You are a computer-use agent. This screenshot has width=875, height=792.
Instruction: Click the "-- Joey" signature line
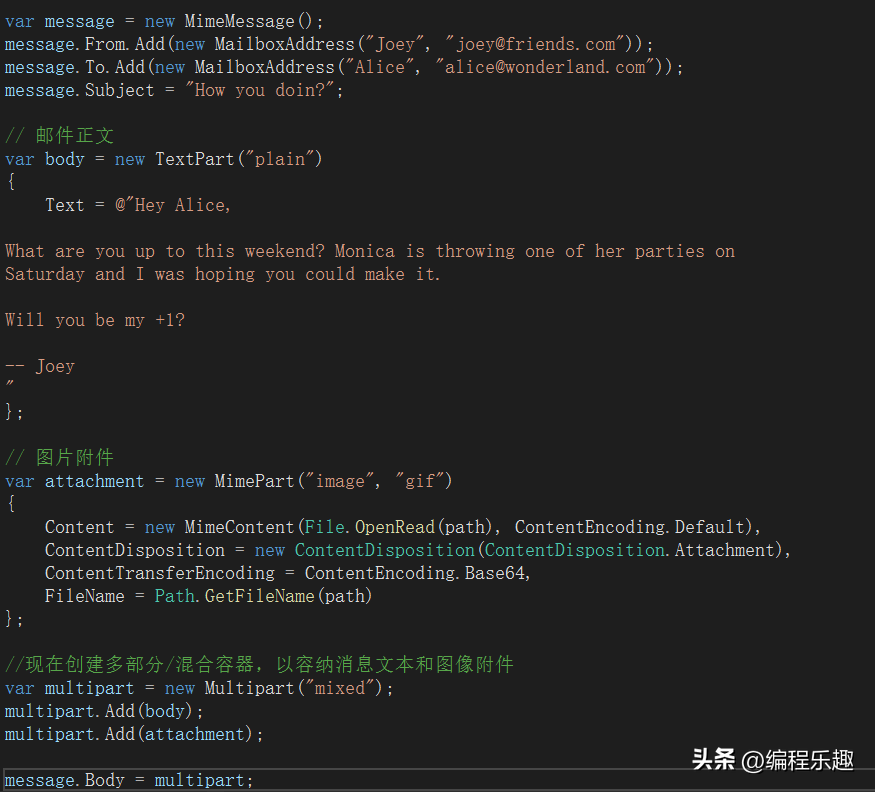(x=40, y=366)
